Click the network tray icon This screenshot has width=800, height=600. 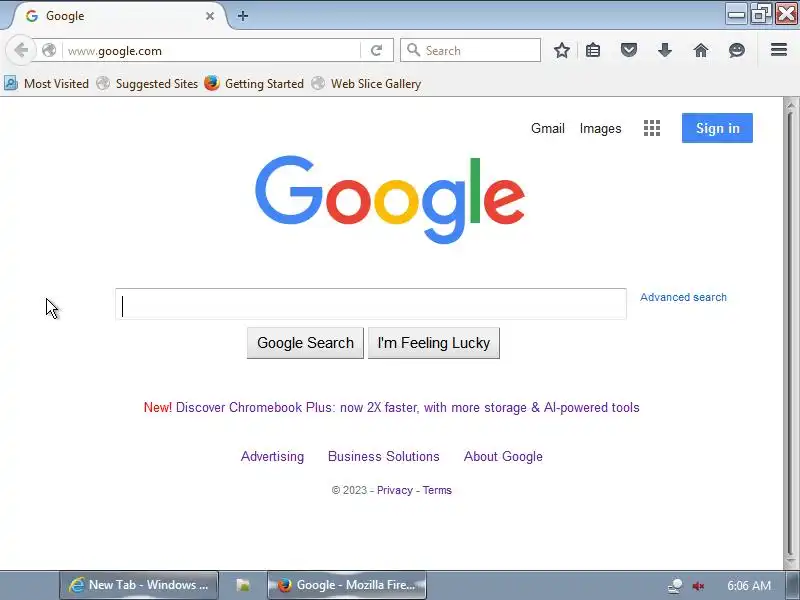[676, 586]
